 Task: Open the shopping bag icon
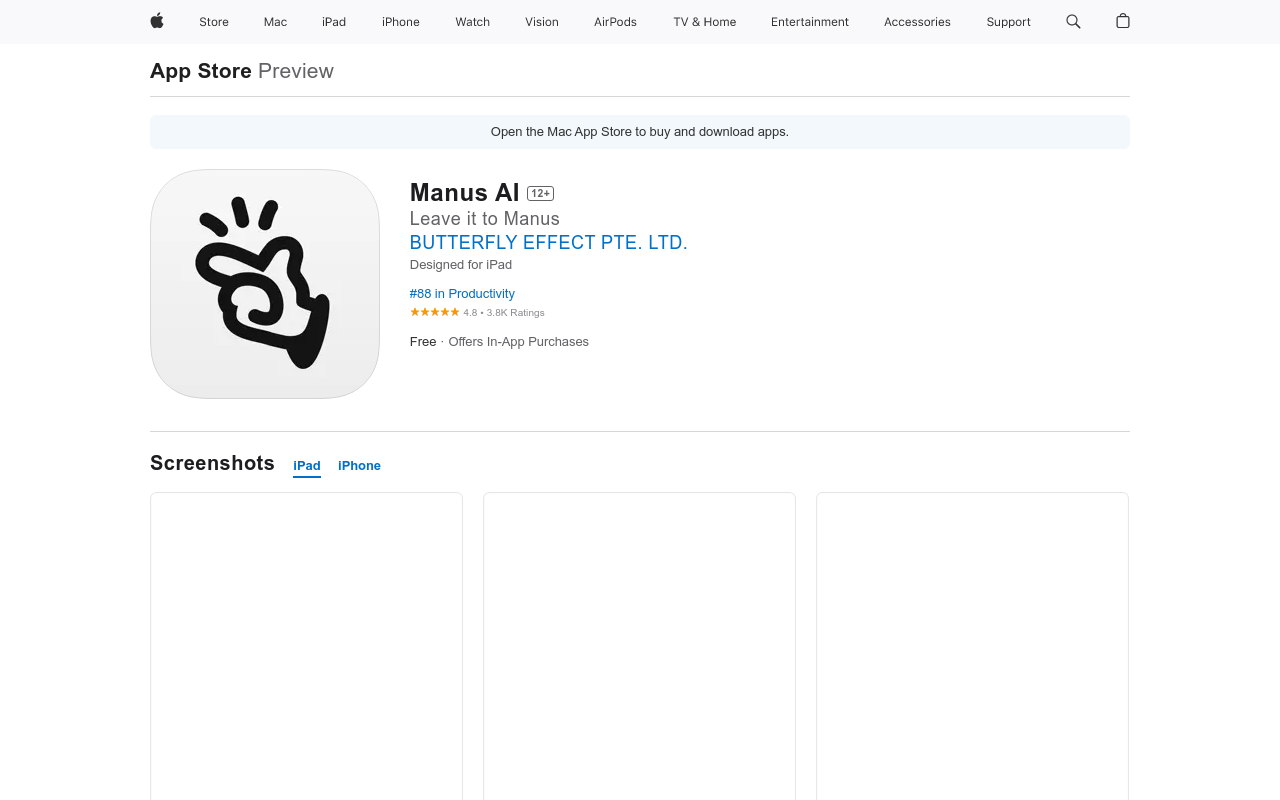coord(1123,21)
